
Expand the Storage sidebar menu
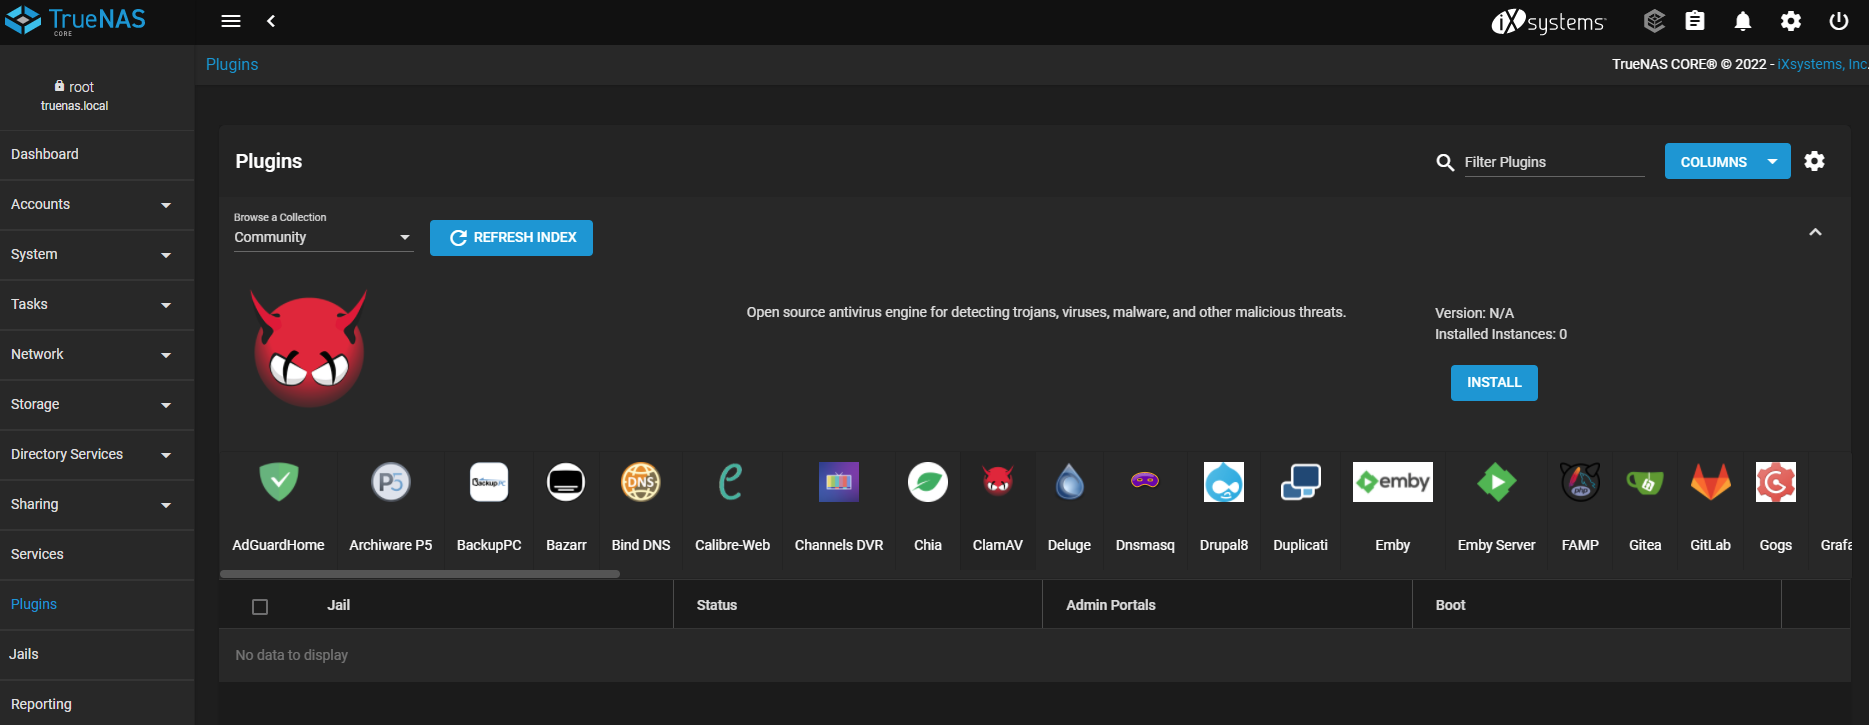pos(97,405)
